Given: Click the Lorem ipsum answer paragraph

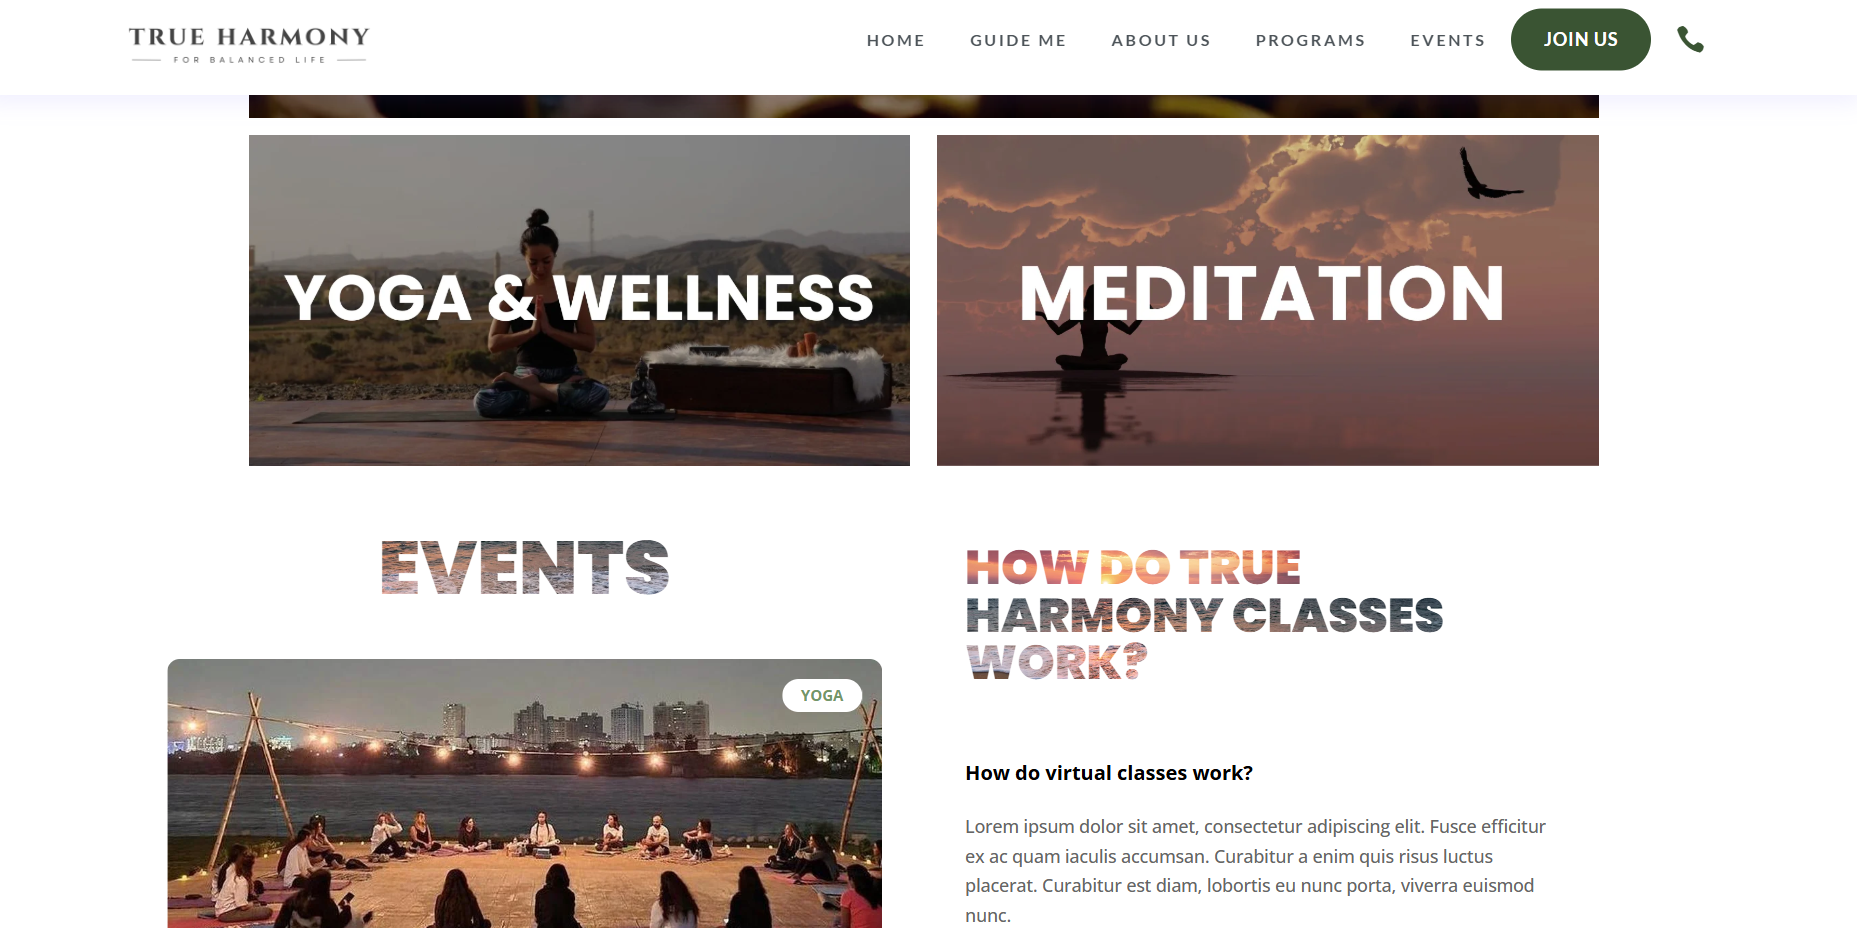Looking at the screenshot, I should [1255, 870].
